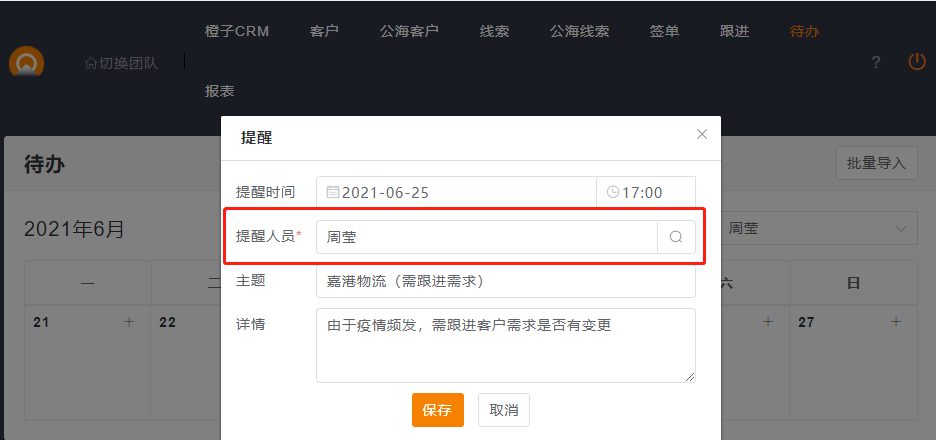This screenshot has width=936, height=440.
Task: Go to the 公海线索 menu
Action: (579, 31)
